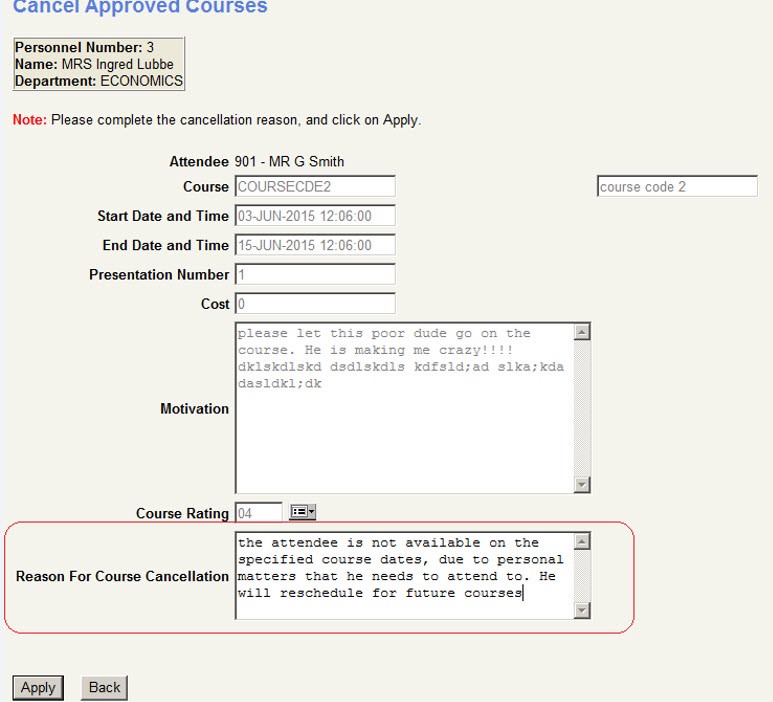773x702 pixels.
Task: Click the cancellation reason scroll down arrow
Action: click(x=583, y=610)
